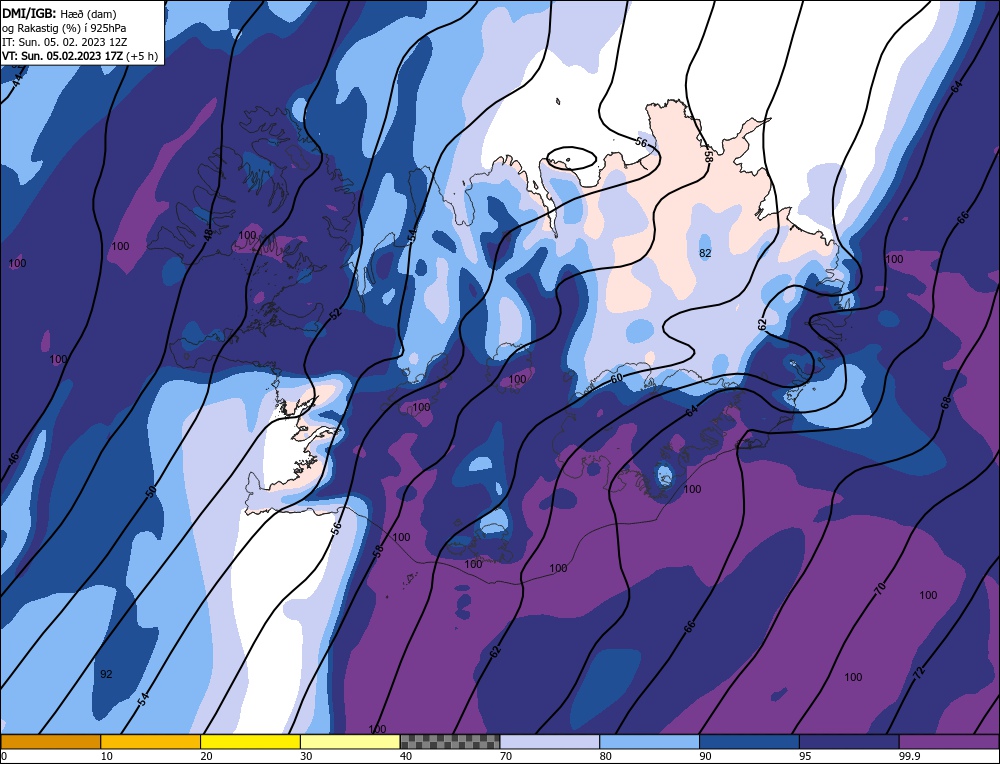Click the '99.9' legend tick label
Image resolution: width=1000 pixels, height=764 pixels.
pos(909,756)
